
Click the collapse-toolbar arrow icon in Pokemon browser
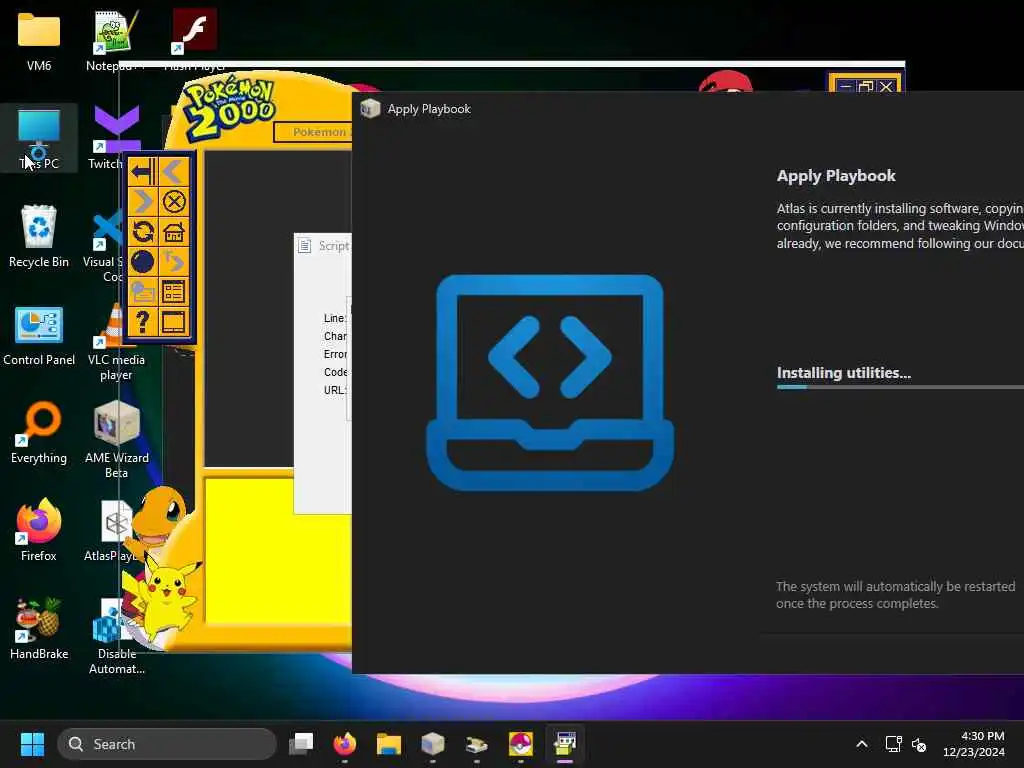click(142, 172)
